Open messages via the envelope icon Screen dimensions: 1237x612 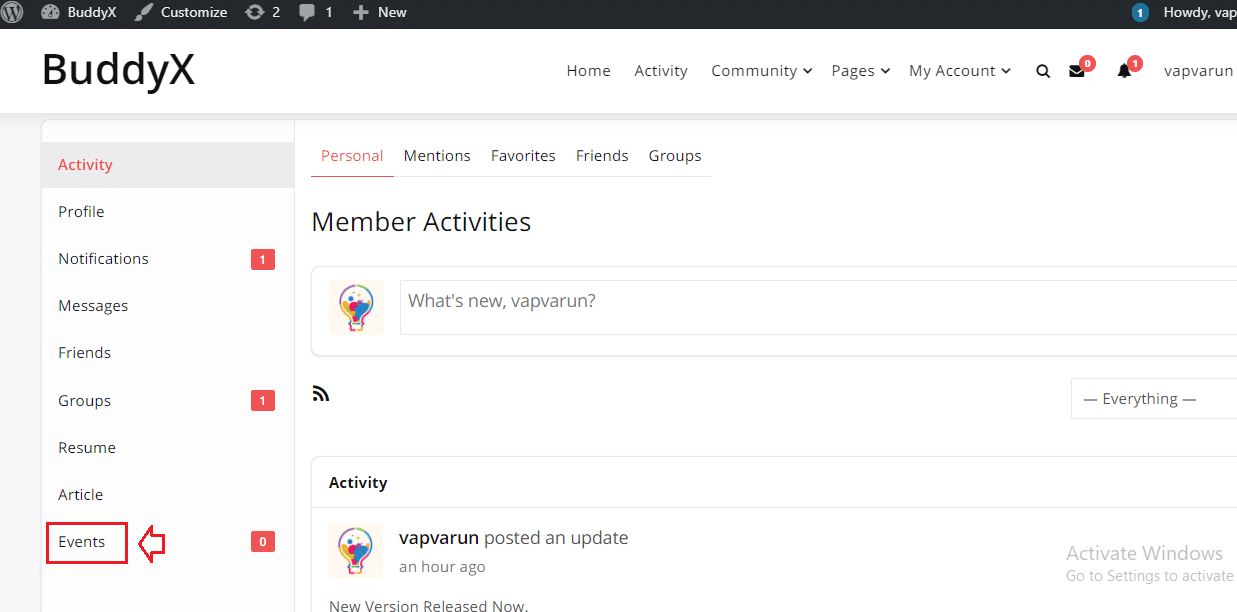[1077, 70]
